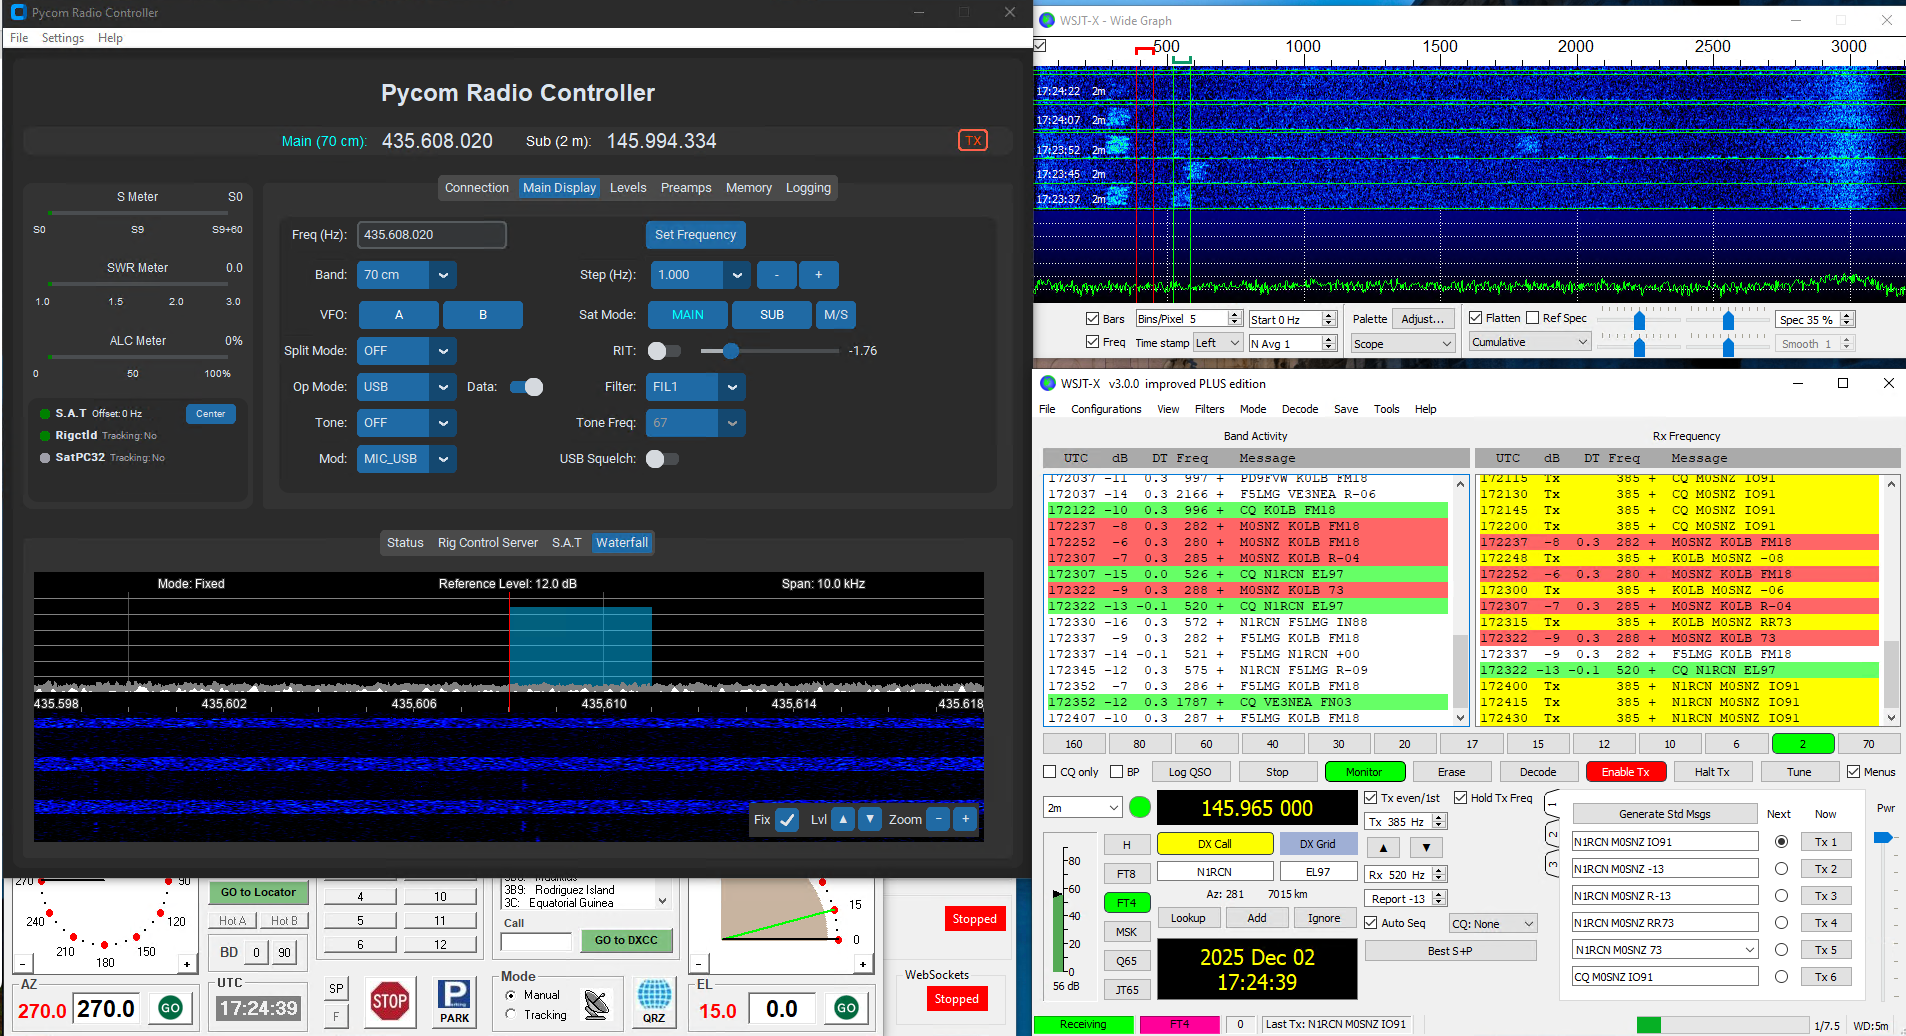This screenshot has width=1906, height=1036.
Task: Open the Cumulative palette dropdown in Wide Graph
Action: click(x=1528, y=342)
